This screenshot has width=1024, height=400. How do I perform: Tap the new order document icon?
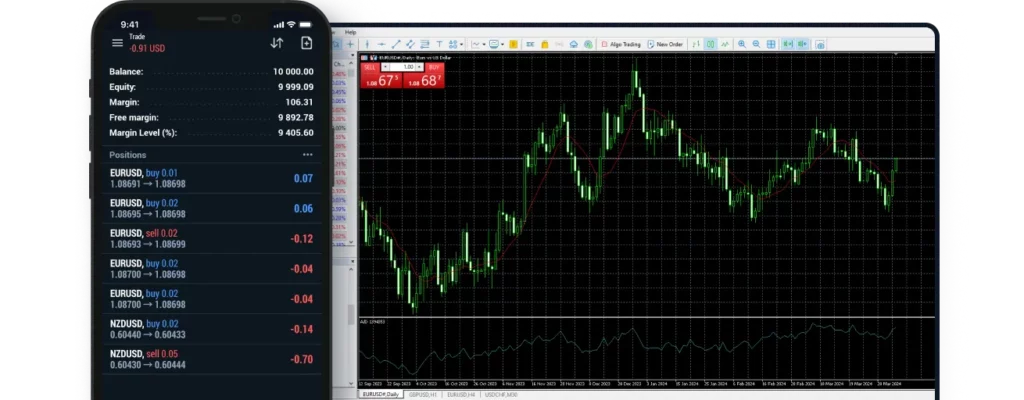coord(306,43)
